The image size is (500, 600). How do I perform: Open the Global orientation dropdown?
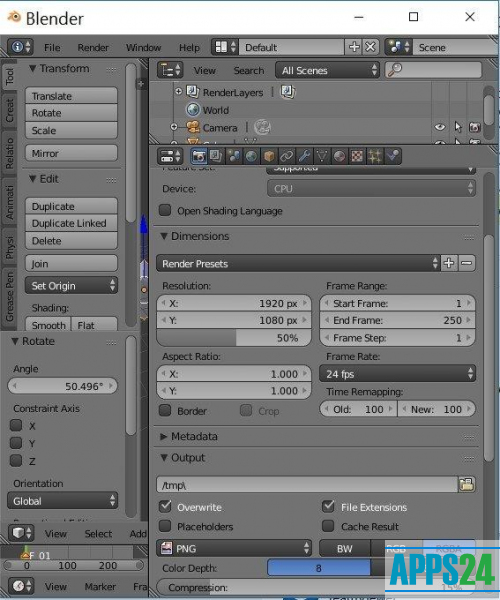click(62, 501)
